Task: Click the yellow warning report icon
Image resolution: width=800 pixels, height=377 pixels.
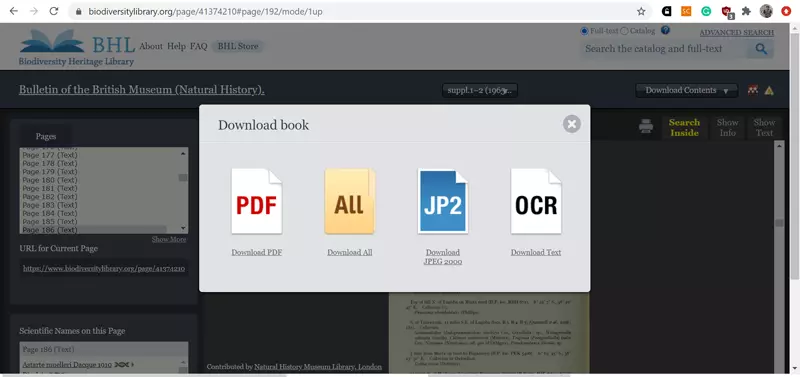Action: point(769,90)
